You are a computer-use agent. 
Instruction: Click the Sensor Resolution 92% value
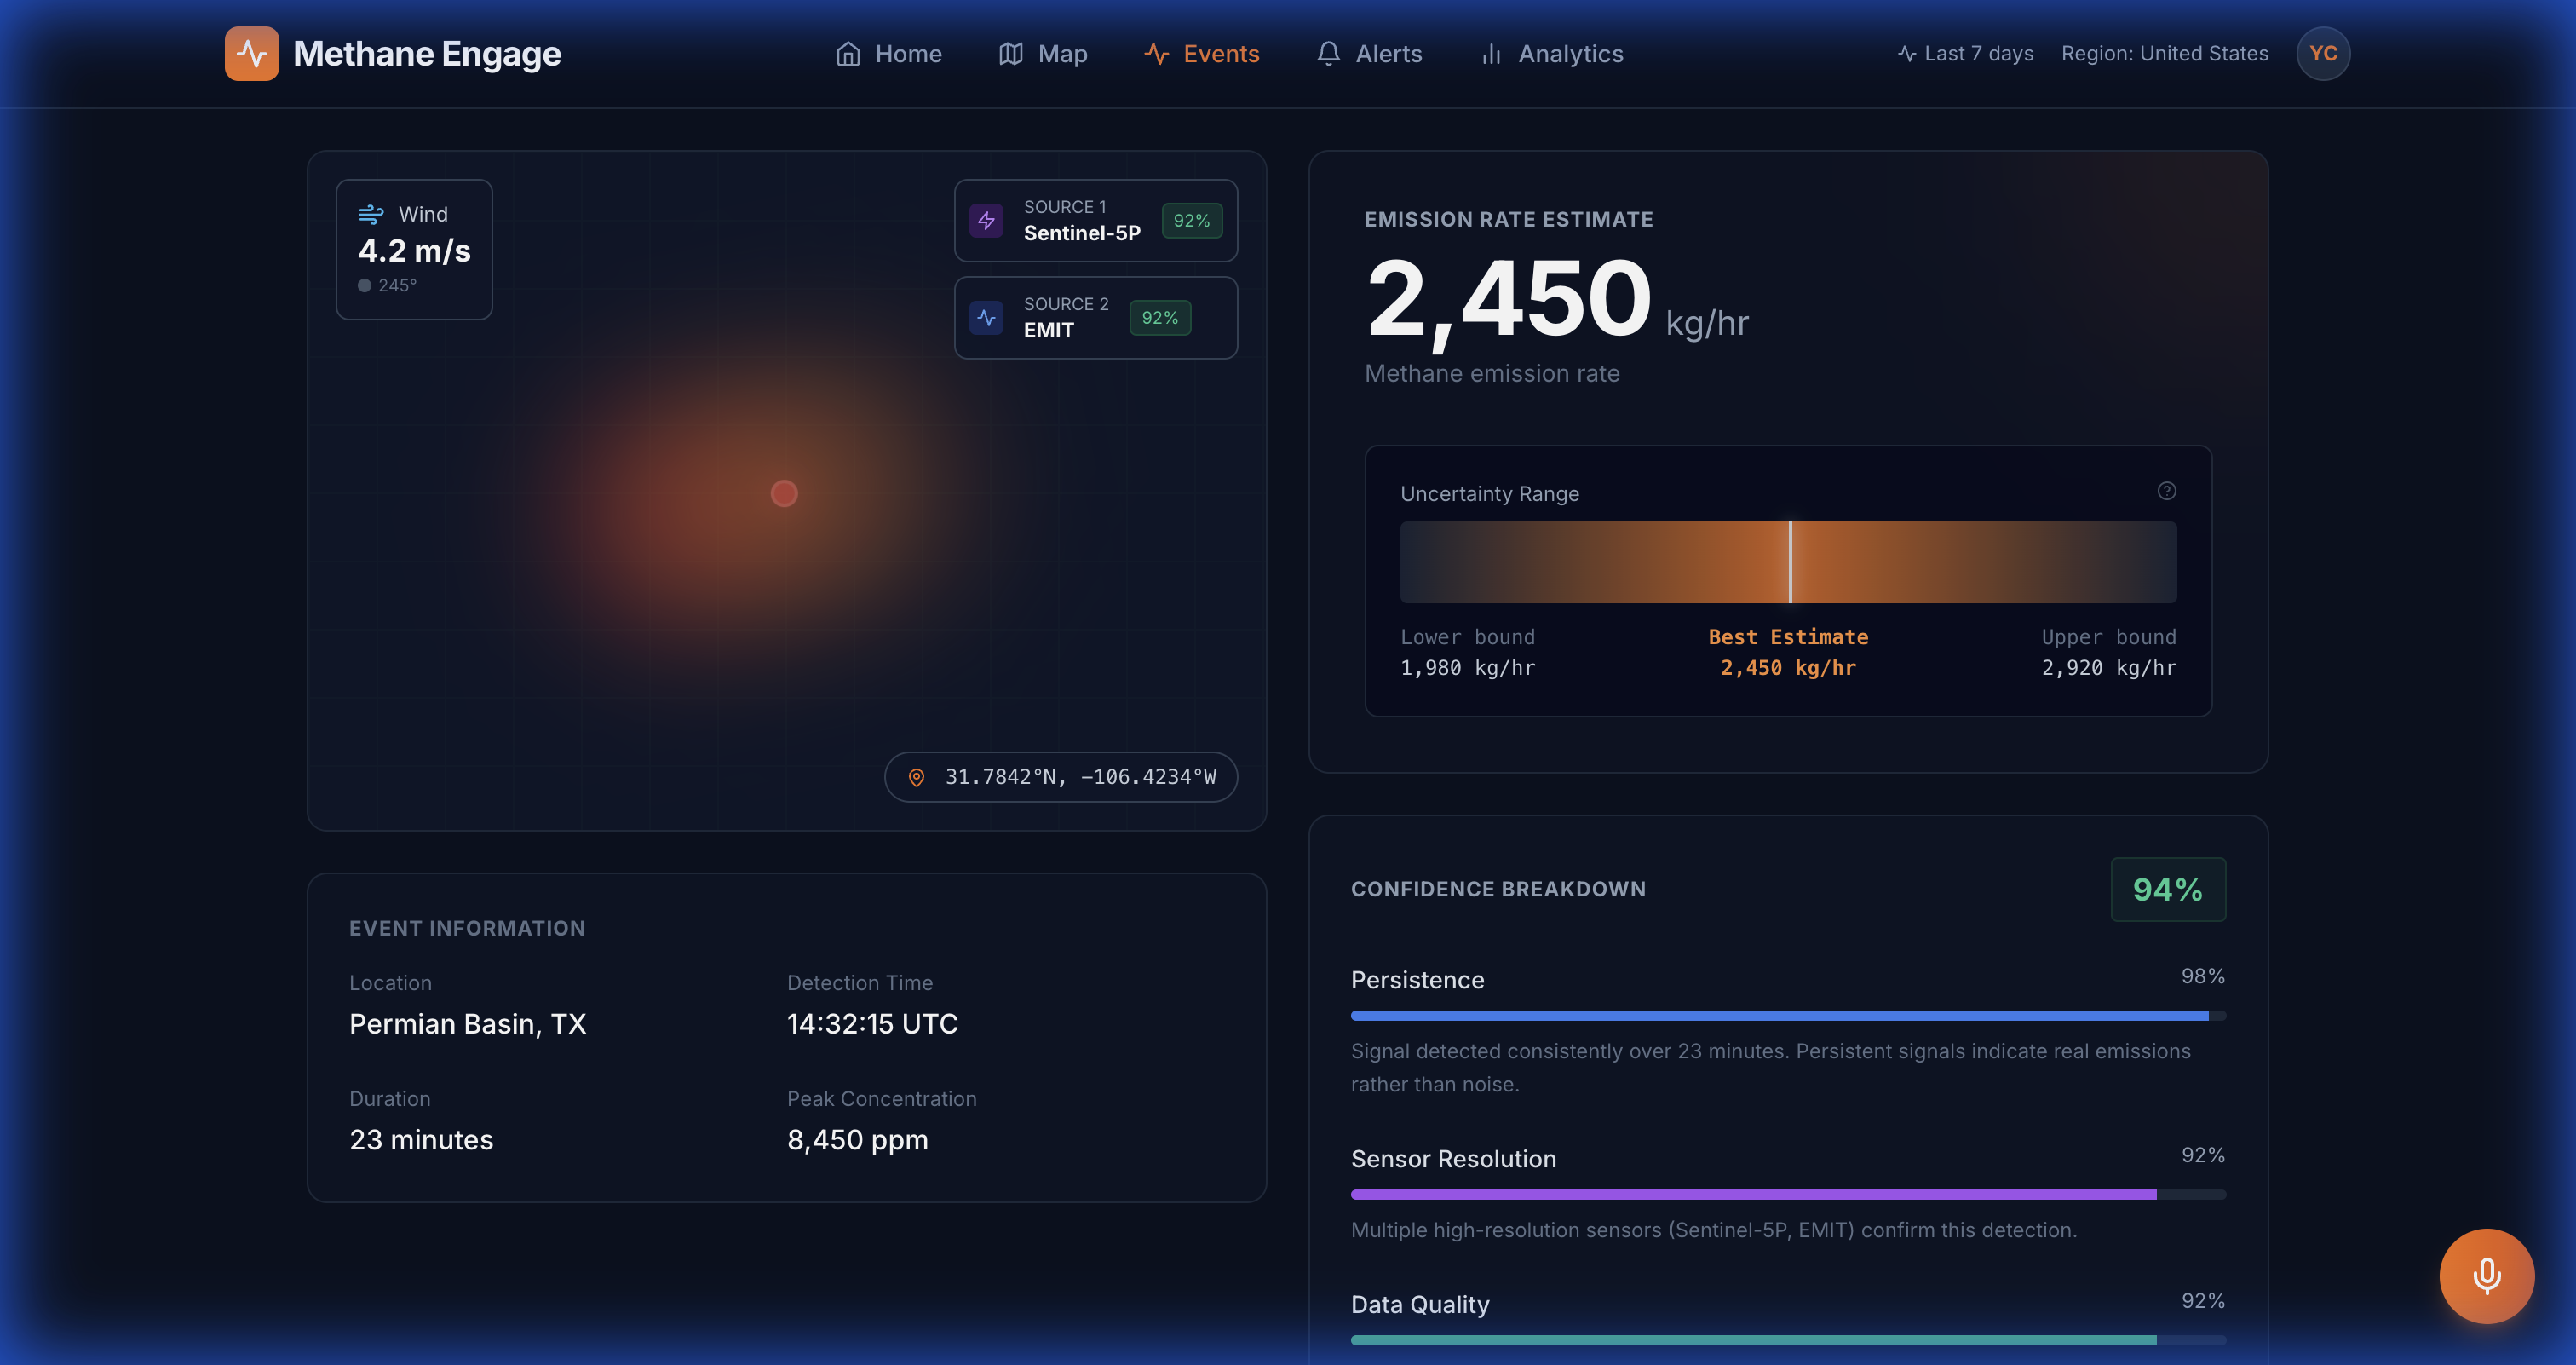2202,1155
